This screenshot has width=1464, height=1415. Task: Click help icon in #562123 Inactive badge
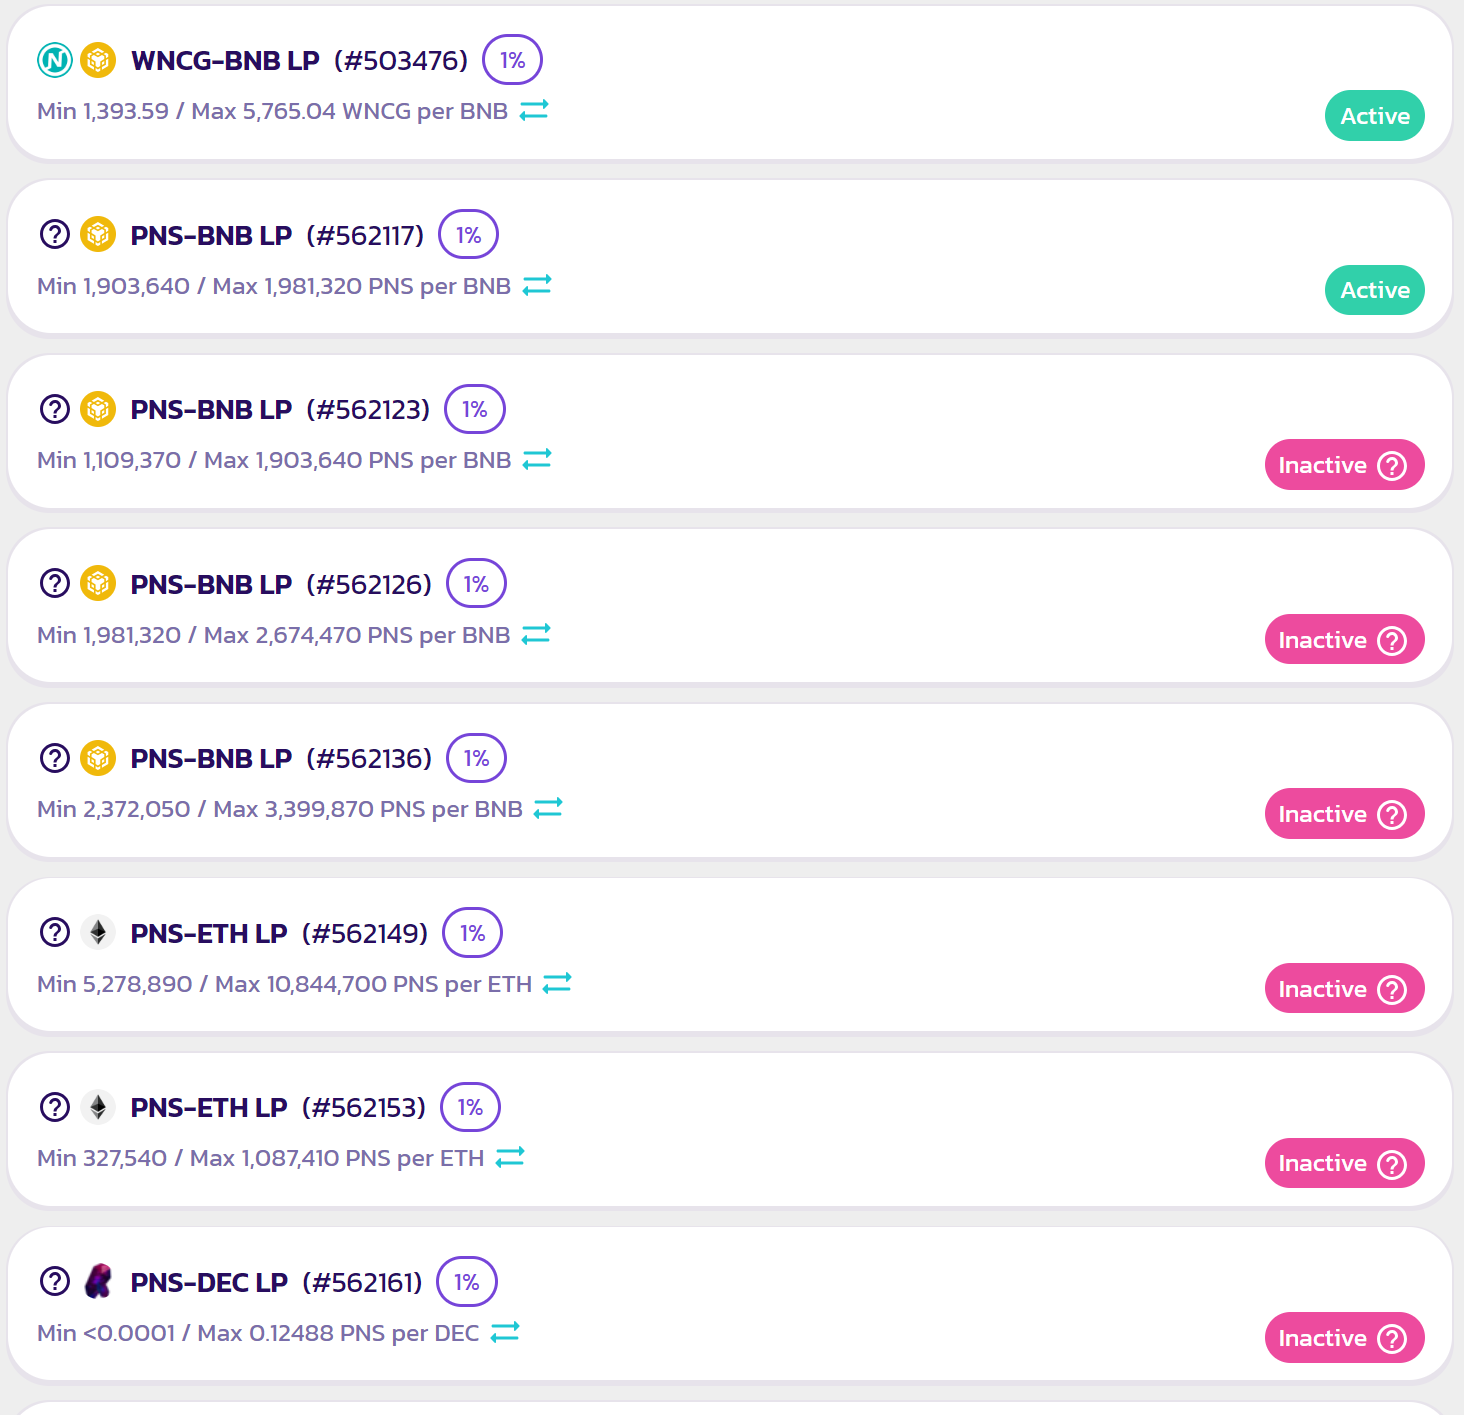[1392, 466]
